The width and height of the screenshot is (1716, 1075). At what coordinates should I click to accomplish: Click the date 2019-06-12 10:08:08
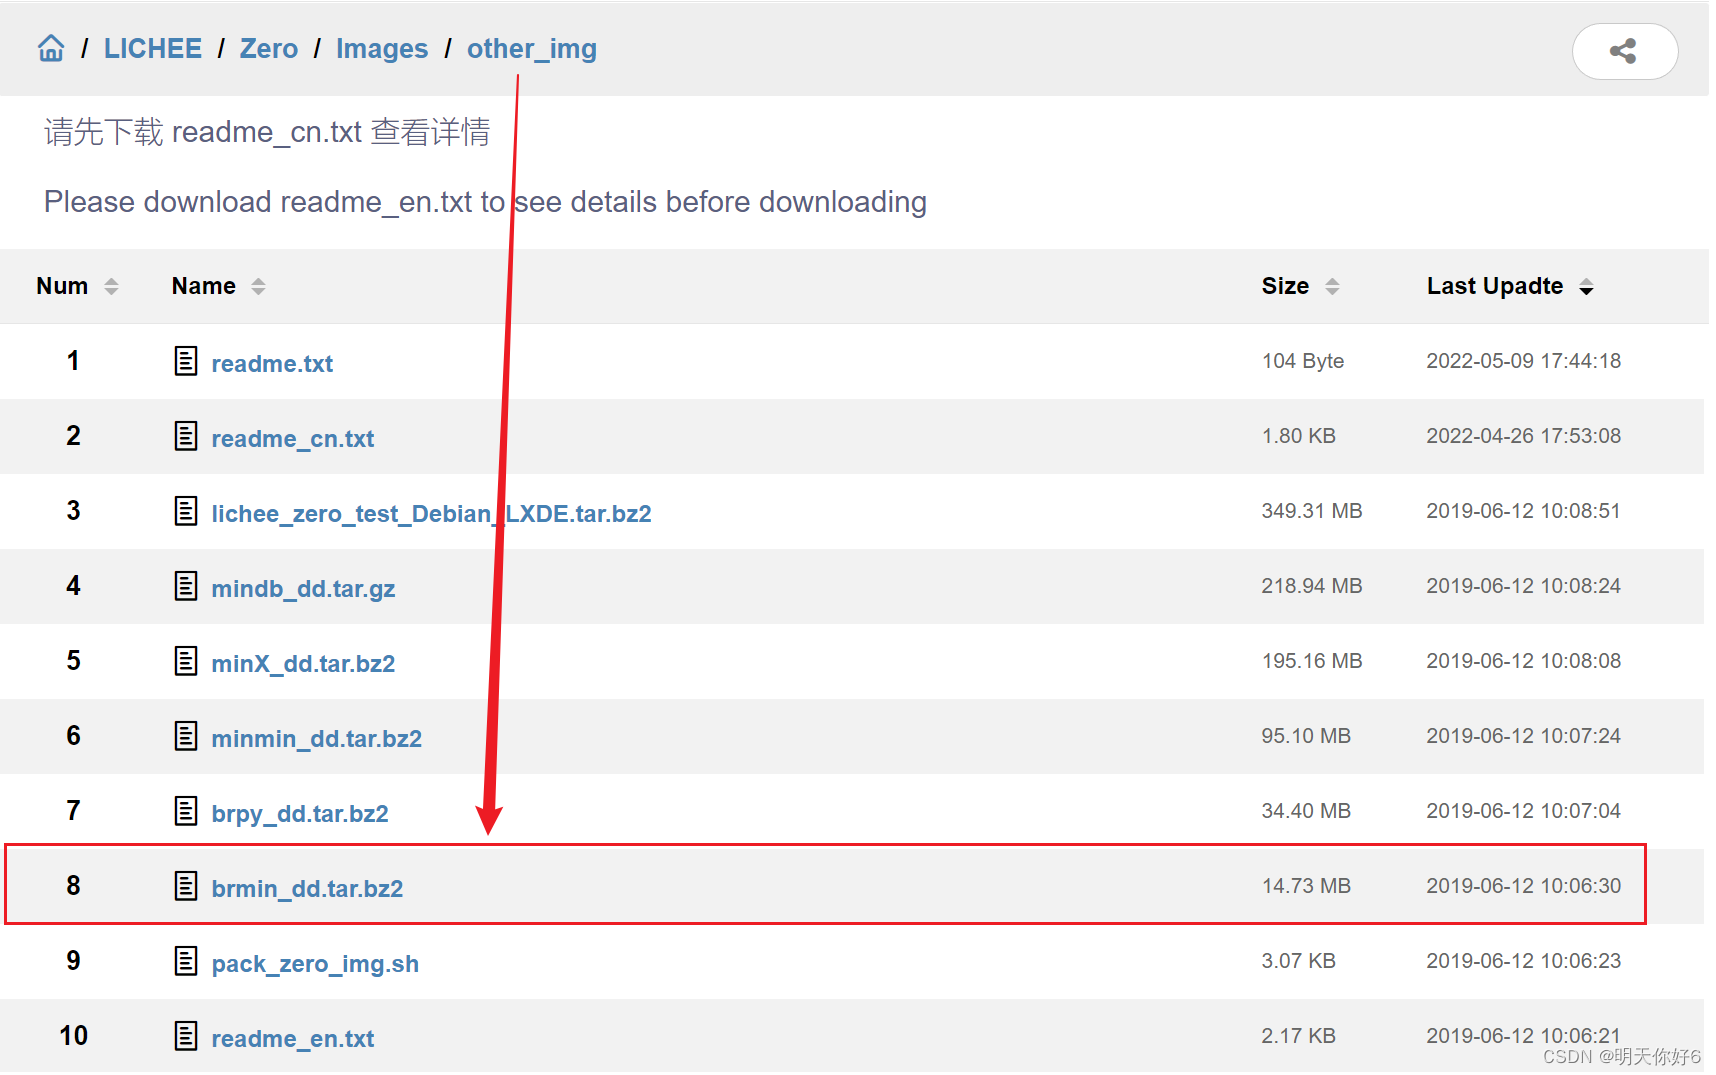tap(1524, 661)
